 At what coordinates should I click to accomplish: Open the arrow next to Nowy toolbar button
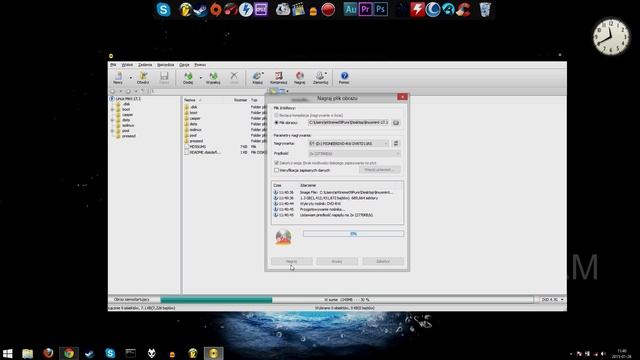[131, 78]
